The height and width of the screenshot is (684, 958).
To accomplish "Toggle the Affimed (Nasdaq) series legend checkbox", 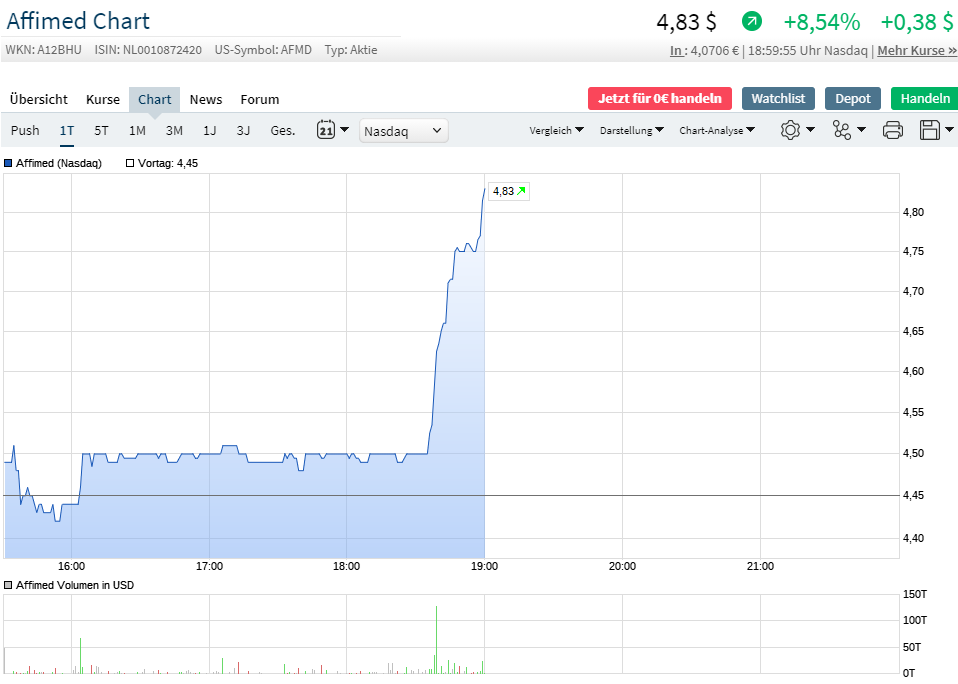I will (x=10, y=164).
